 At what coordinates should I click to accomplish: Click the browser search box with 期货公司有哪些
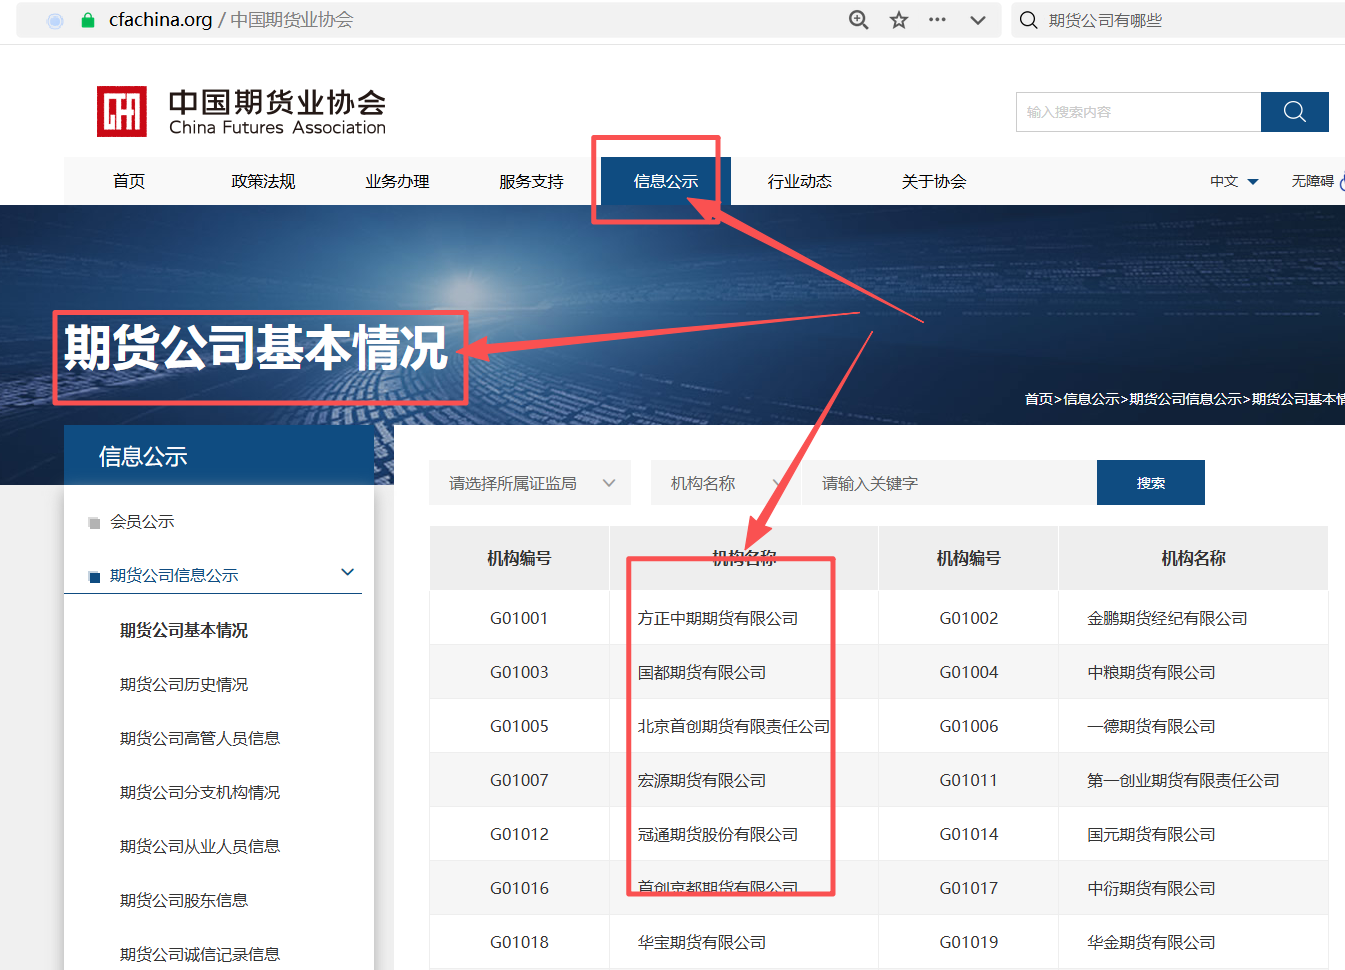[1180, 20]
